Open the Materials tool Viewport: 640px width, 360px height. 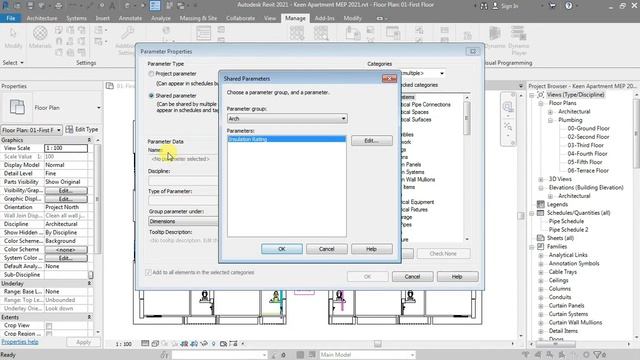(x=40, y=38)
